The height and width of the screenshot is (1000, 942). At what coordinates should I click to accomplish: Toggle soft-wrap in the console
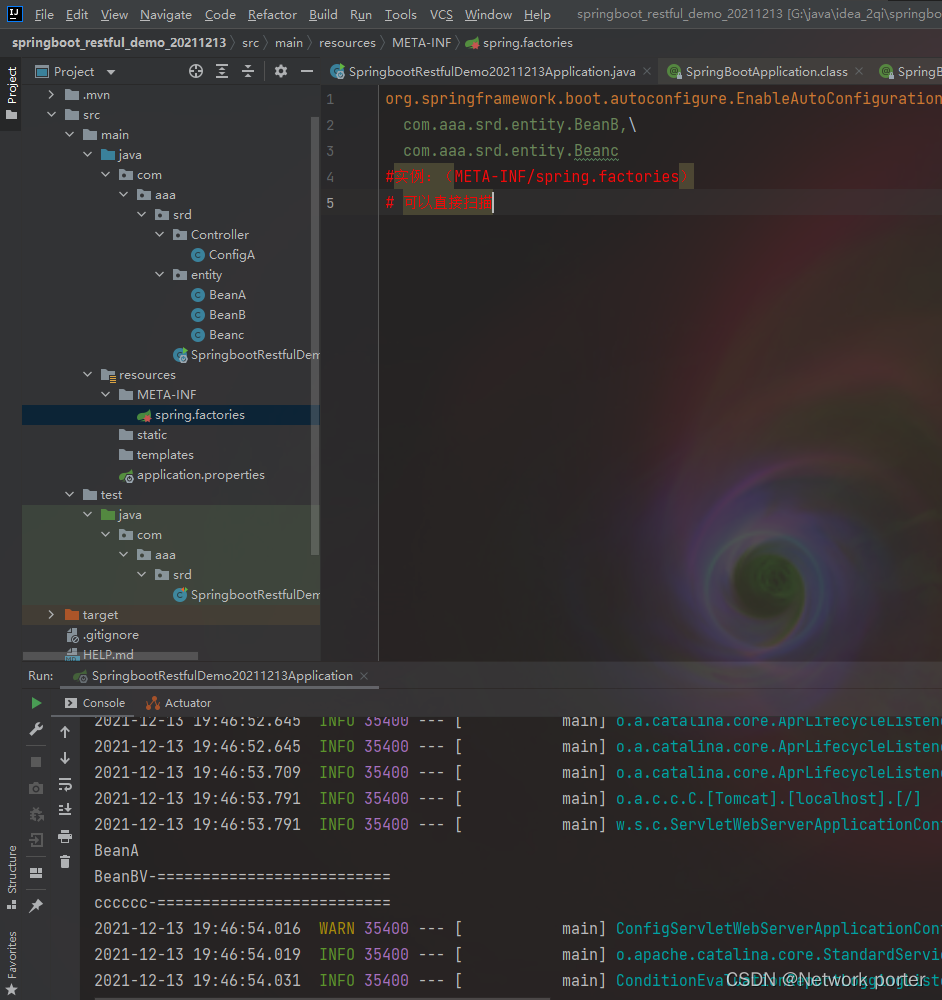tap(65, 784)
